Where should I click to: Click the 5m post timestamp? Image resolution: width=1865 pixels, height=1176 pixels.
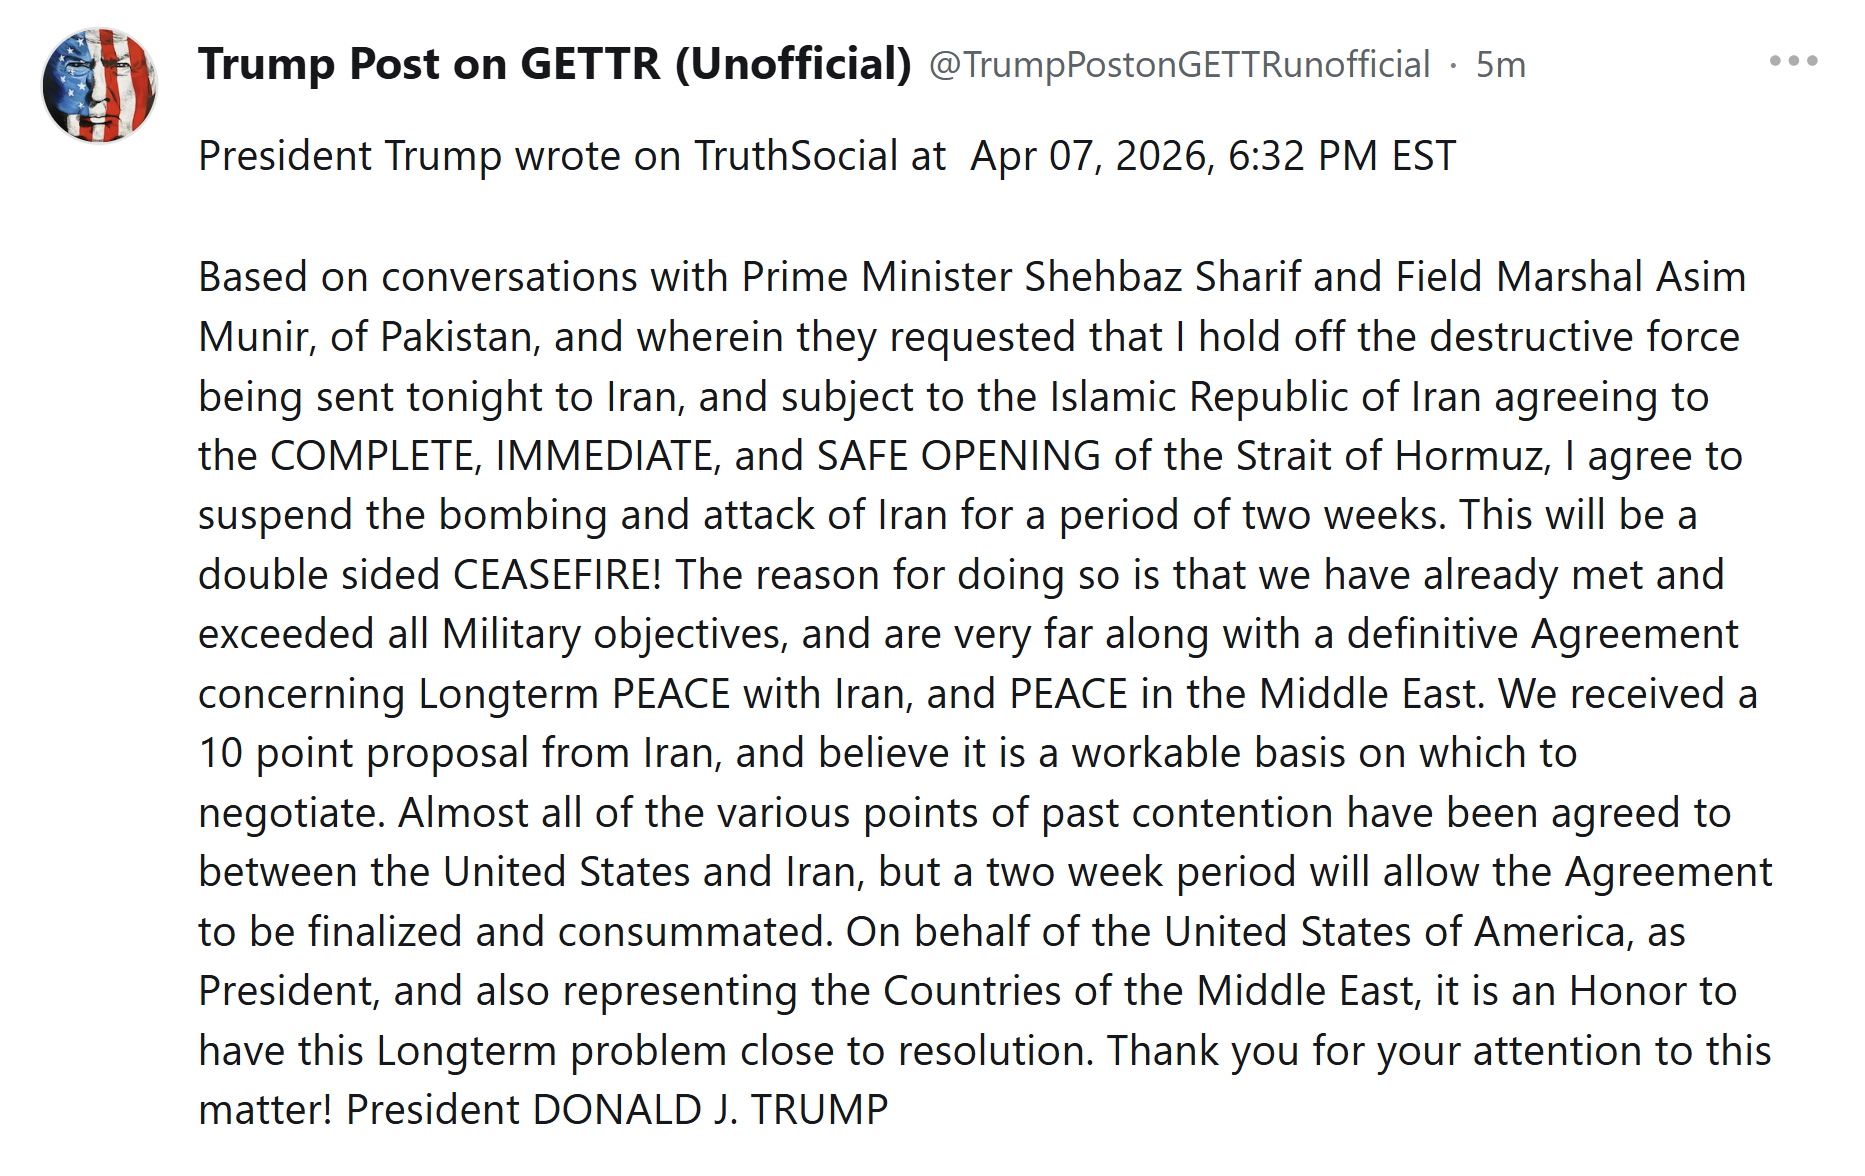[1500, 65]
